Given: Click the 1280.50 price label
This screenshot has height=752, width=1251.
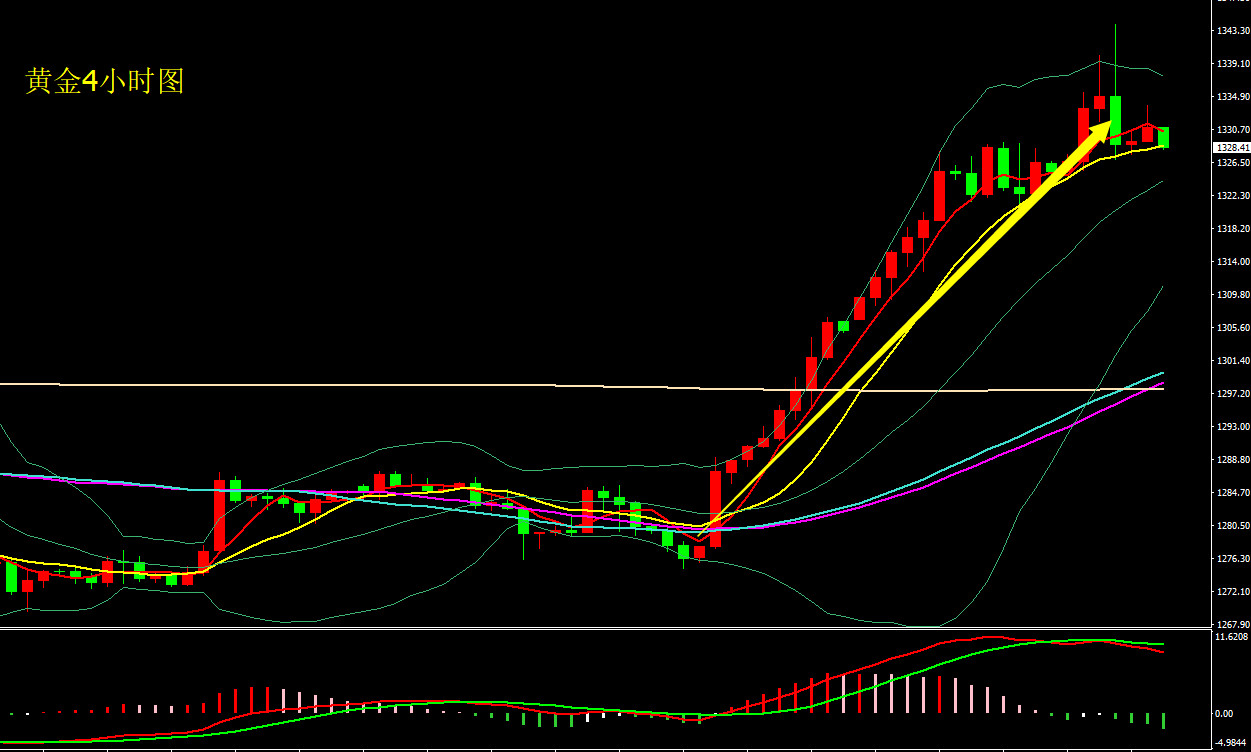Looking at the screenshot, I should pos(1232,526).
